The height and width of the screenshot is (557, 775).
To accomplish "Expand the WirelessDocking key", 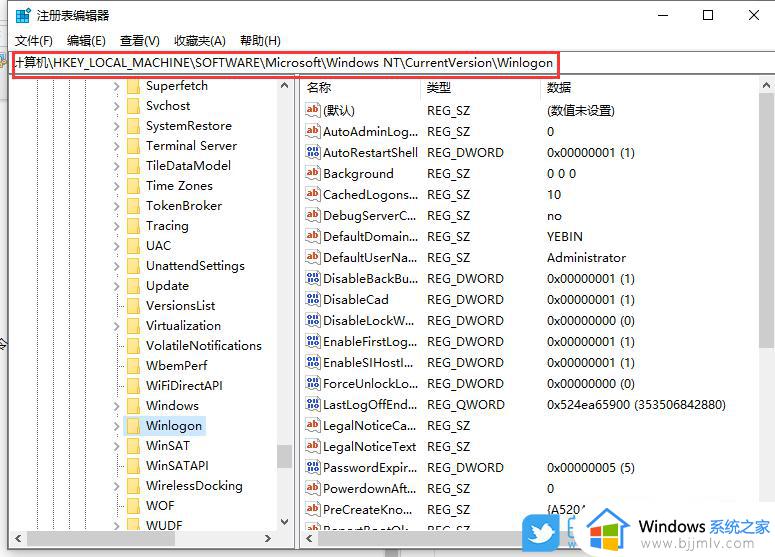I will [x=116, y=486].
